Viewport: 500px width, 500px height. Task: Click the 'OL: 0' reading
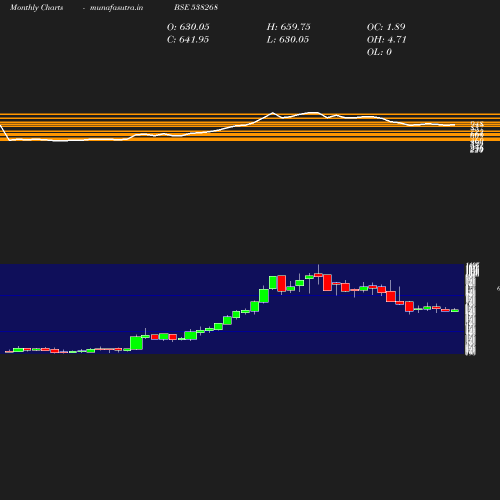[379, 52]
